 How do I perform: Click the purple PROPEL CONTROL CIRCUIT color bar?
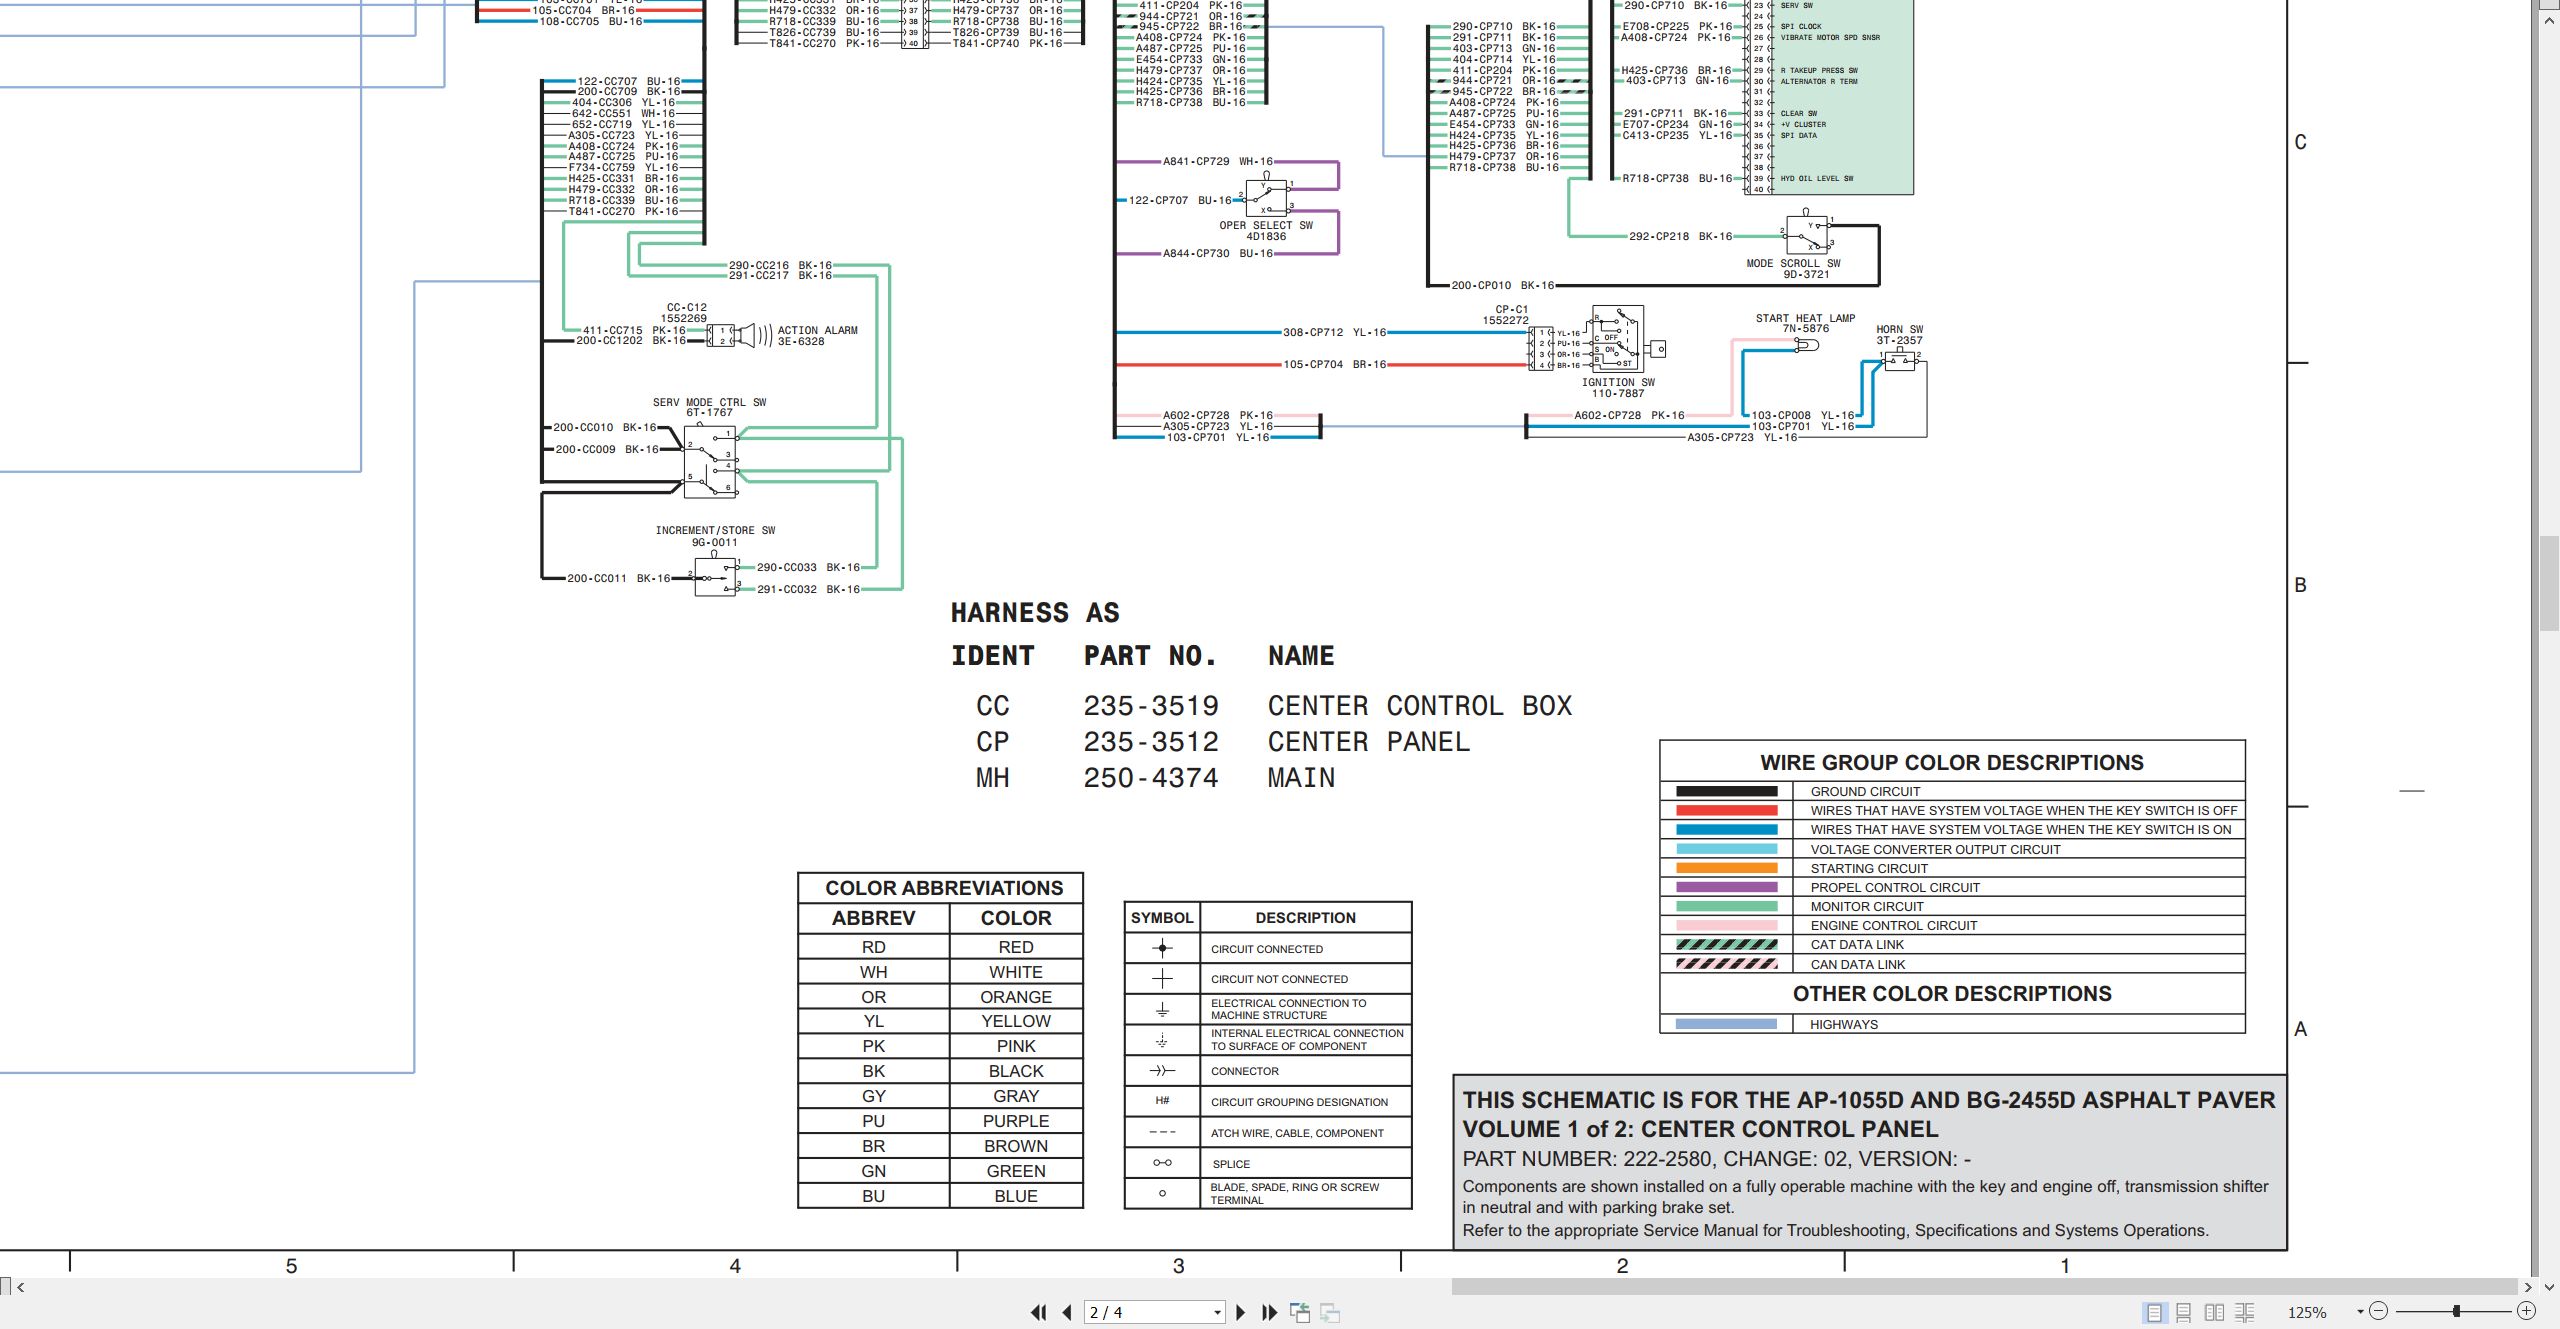(x=1727, y=887)
